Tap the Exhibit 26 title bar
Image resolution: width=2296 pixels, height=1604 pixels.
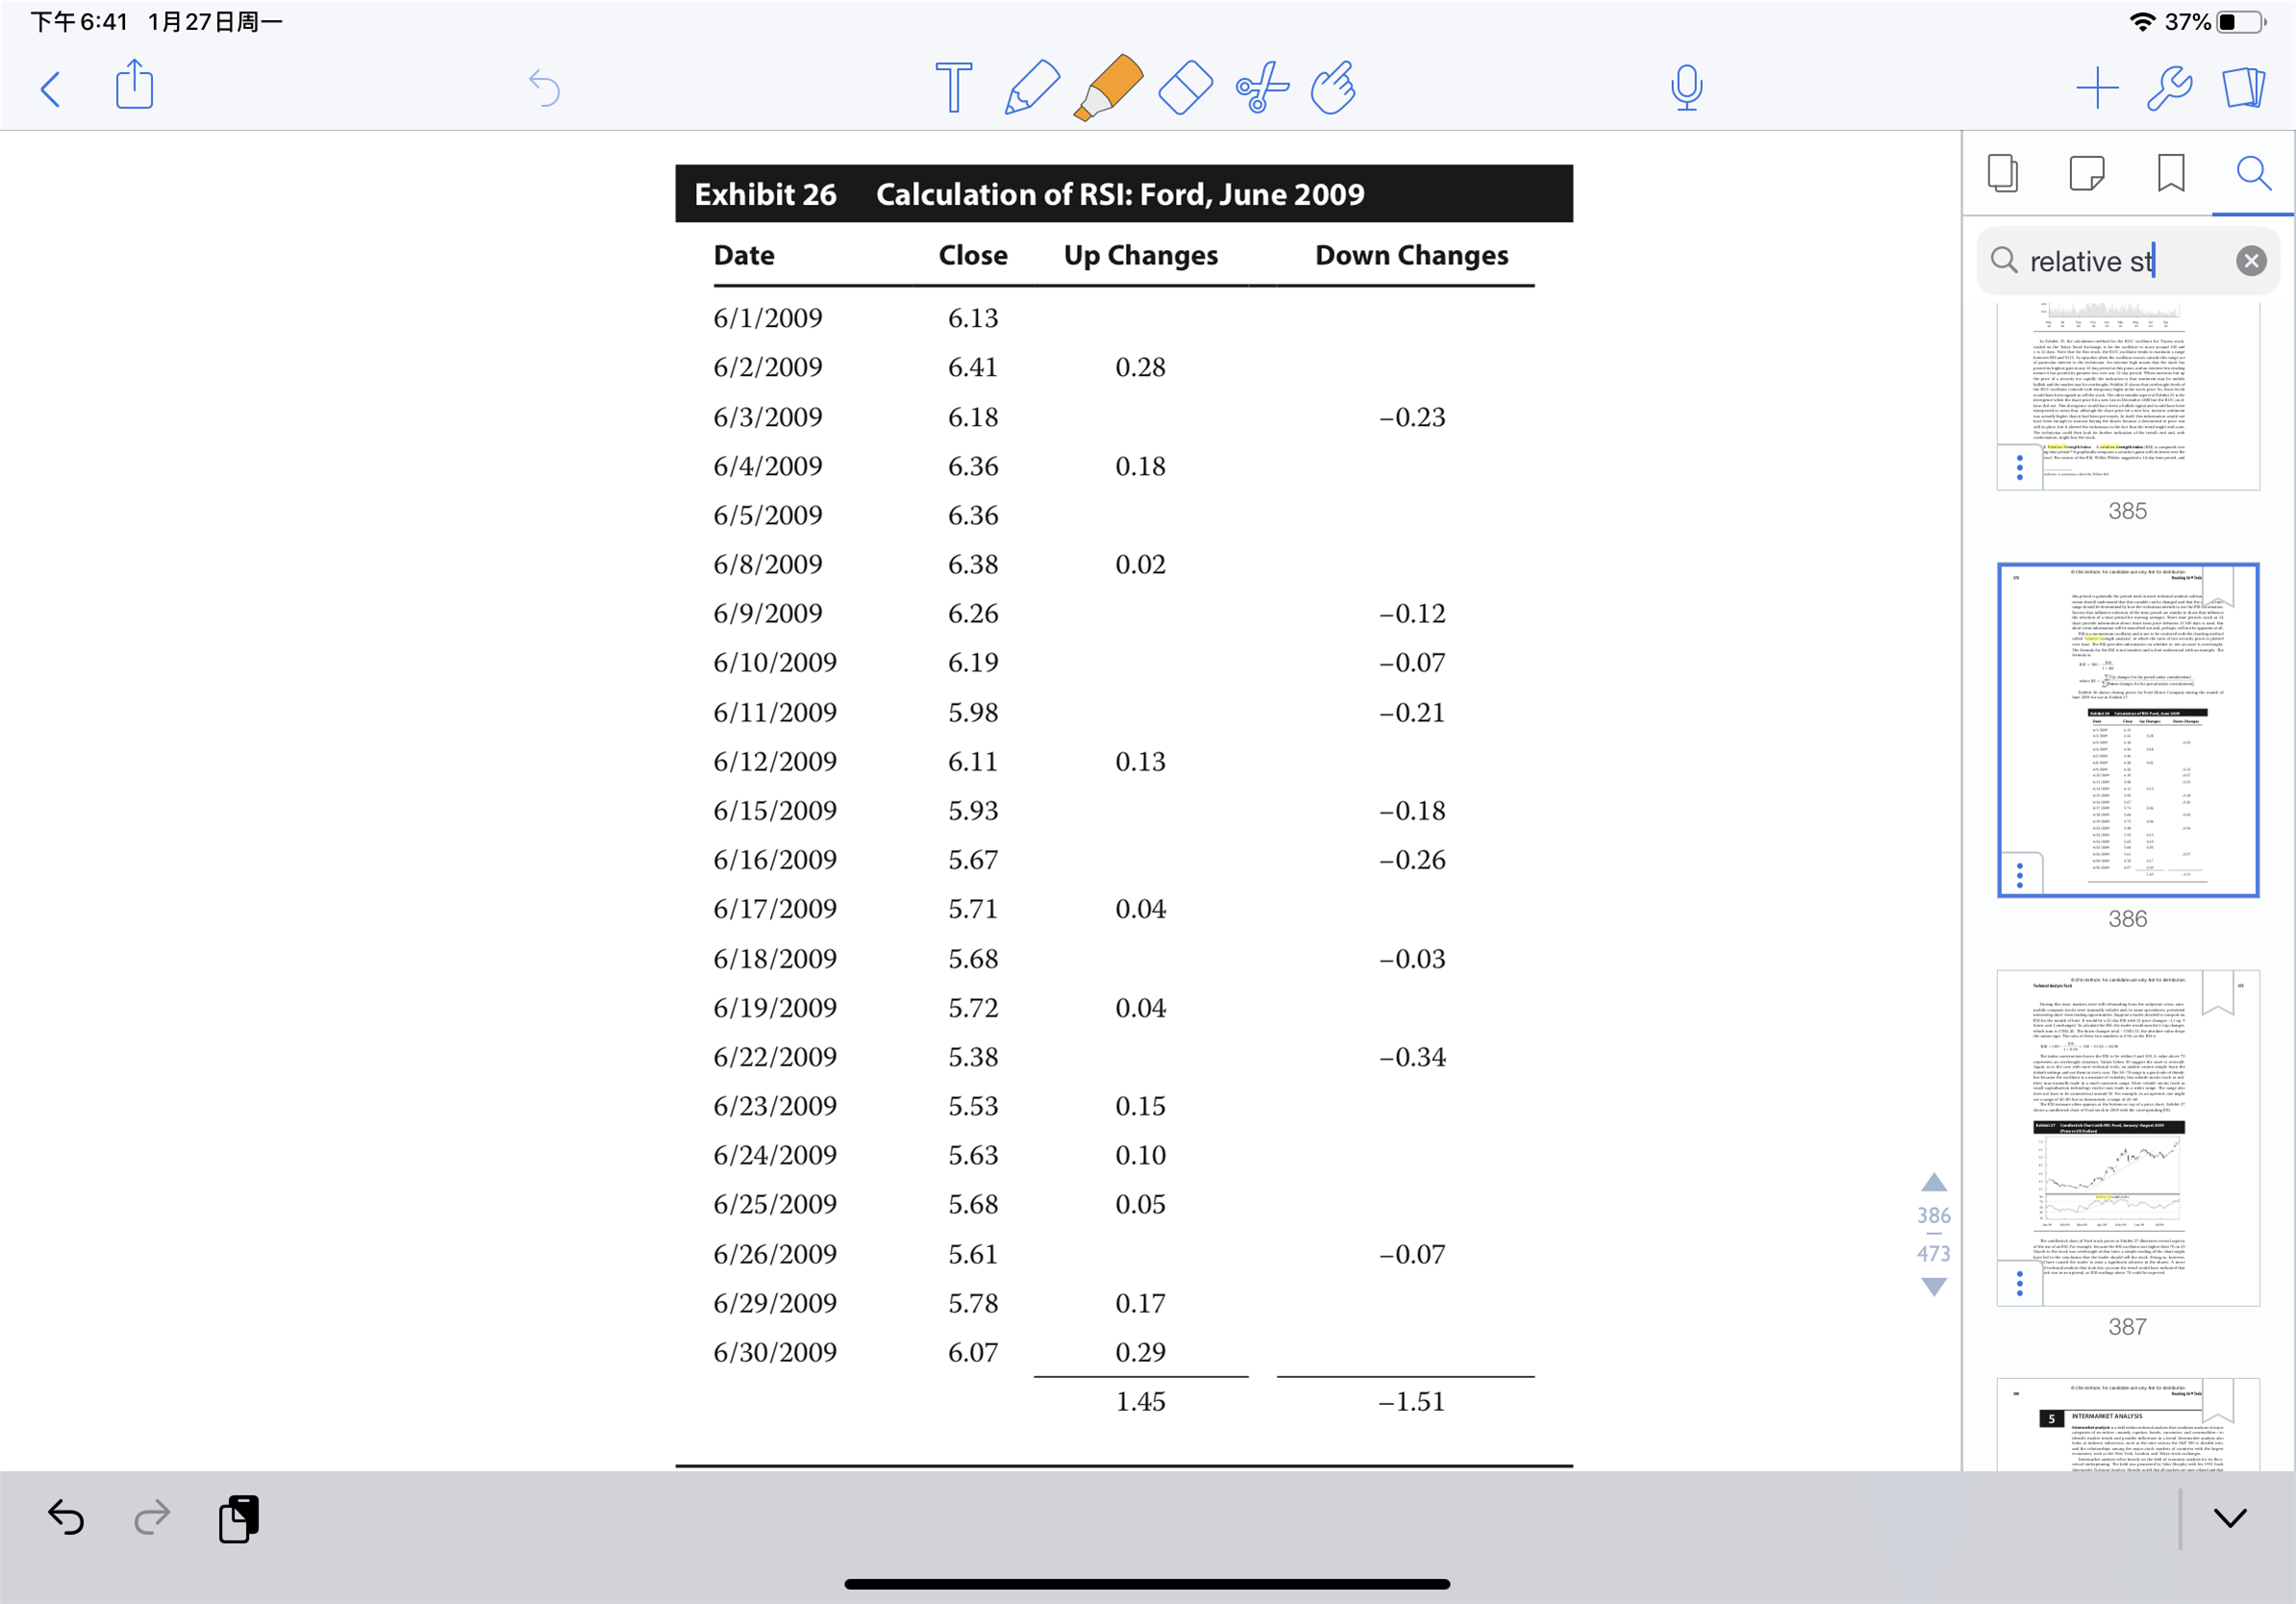1123,193
